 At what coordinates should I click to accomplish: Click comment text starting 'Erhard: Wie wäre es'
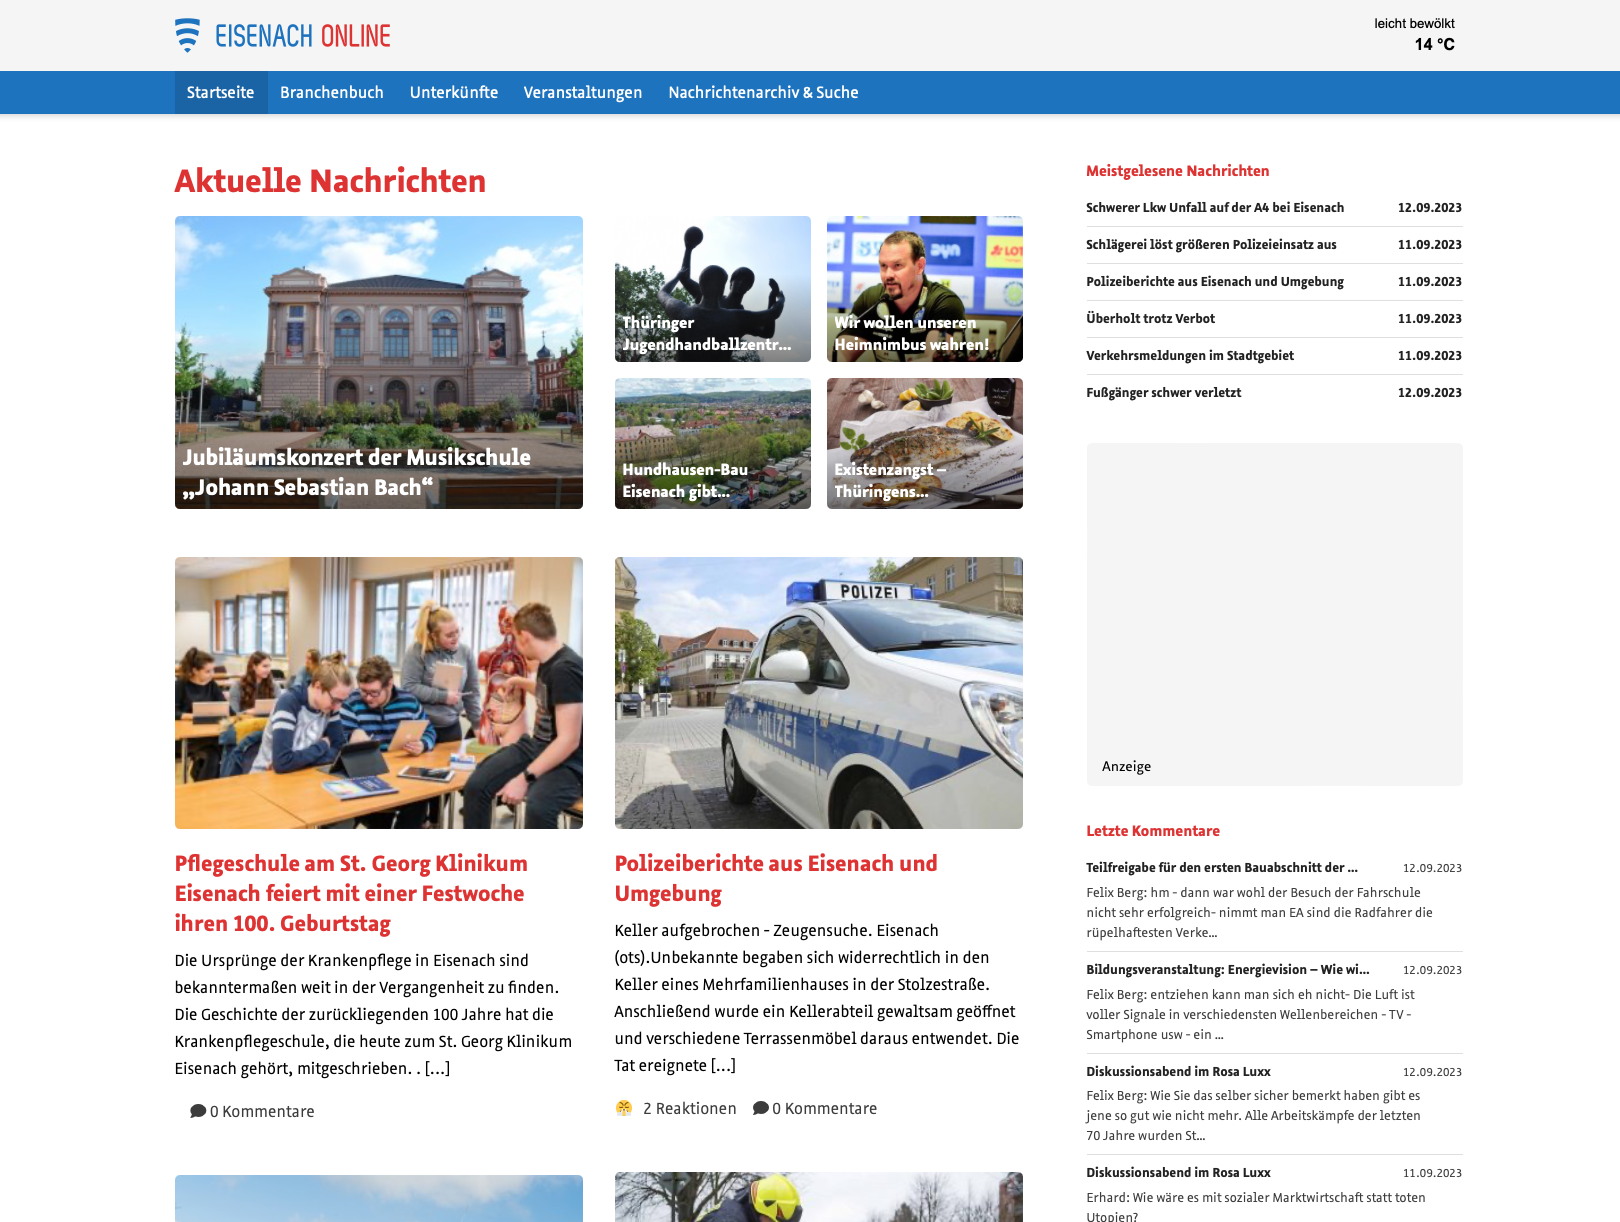pos(1256,1206)
